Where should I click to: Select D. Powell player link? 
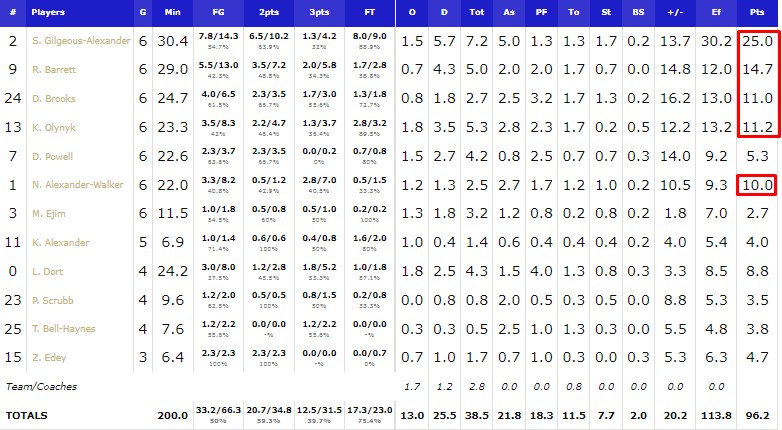click(x=52, y=157)
